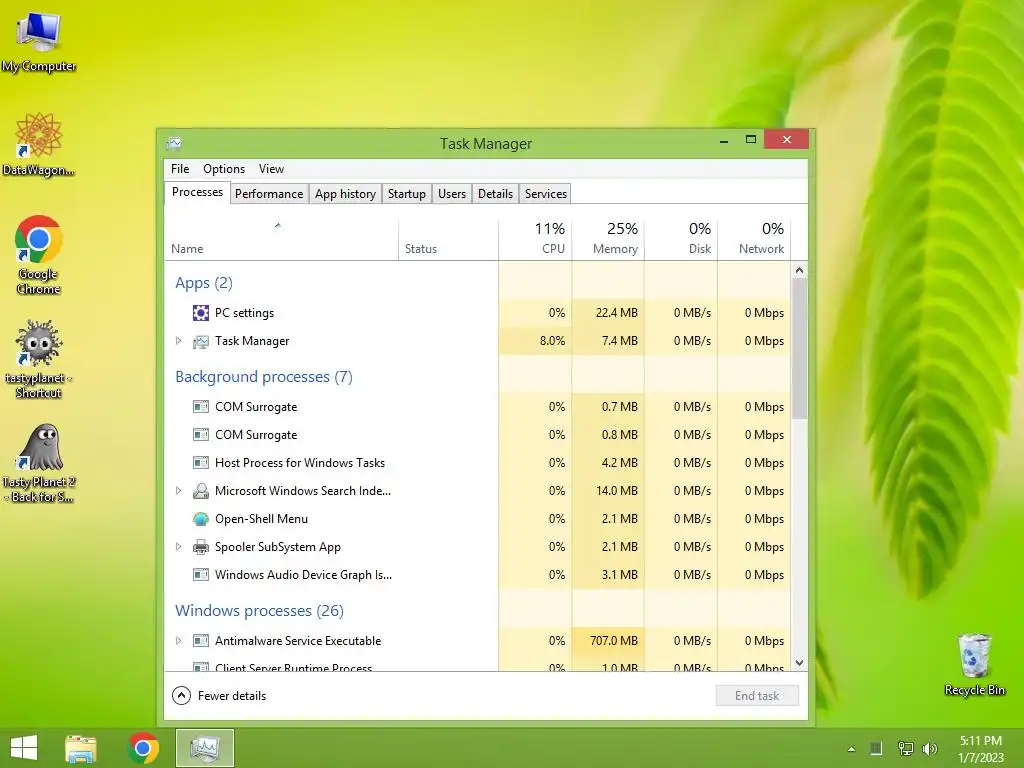The width and height of the screenshot is (1024, 768).
Task: Expand Antimalware Service Executable row
Action: 178,641
